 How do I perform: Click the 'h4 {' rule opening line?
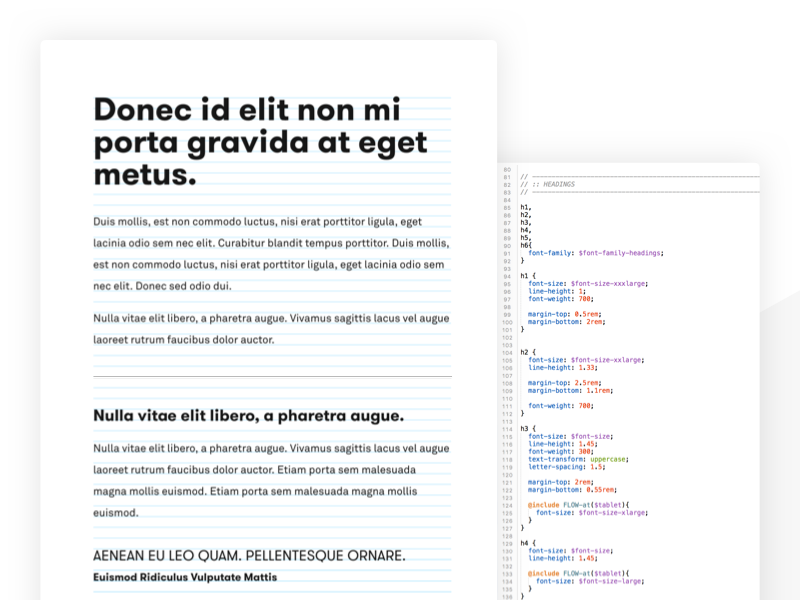click(528, 543)
